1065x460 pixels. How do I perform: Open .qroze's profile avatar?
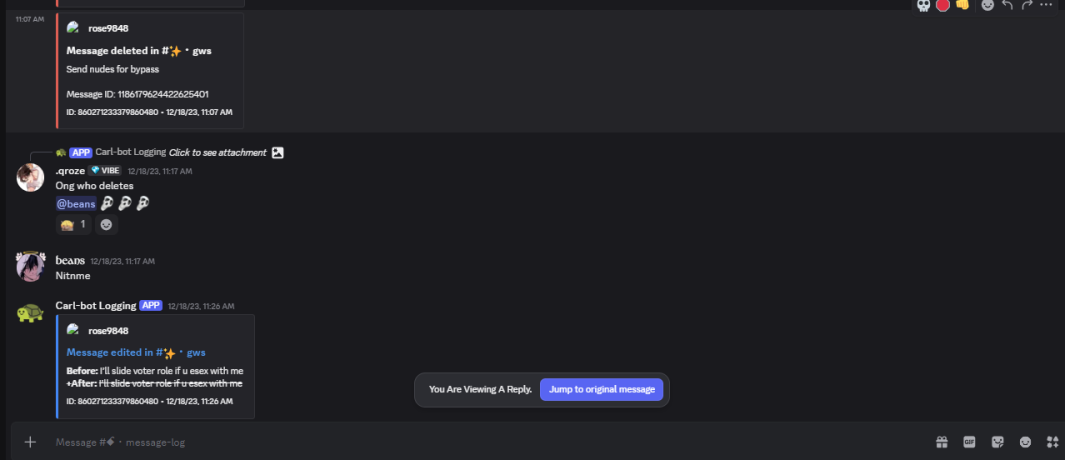tap(30, 177)
